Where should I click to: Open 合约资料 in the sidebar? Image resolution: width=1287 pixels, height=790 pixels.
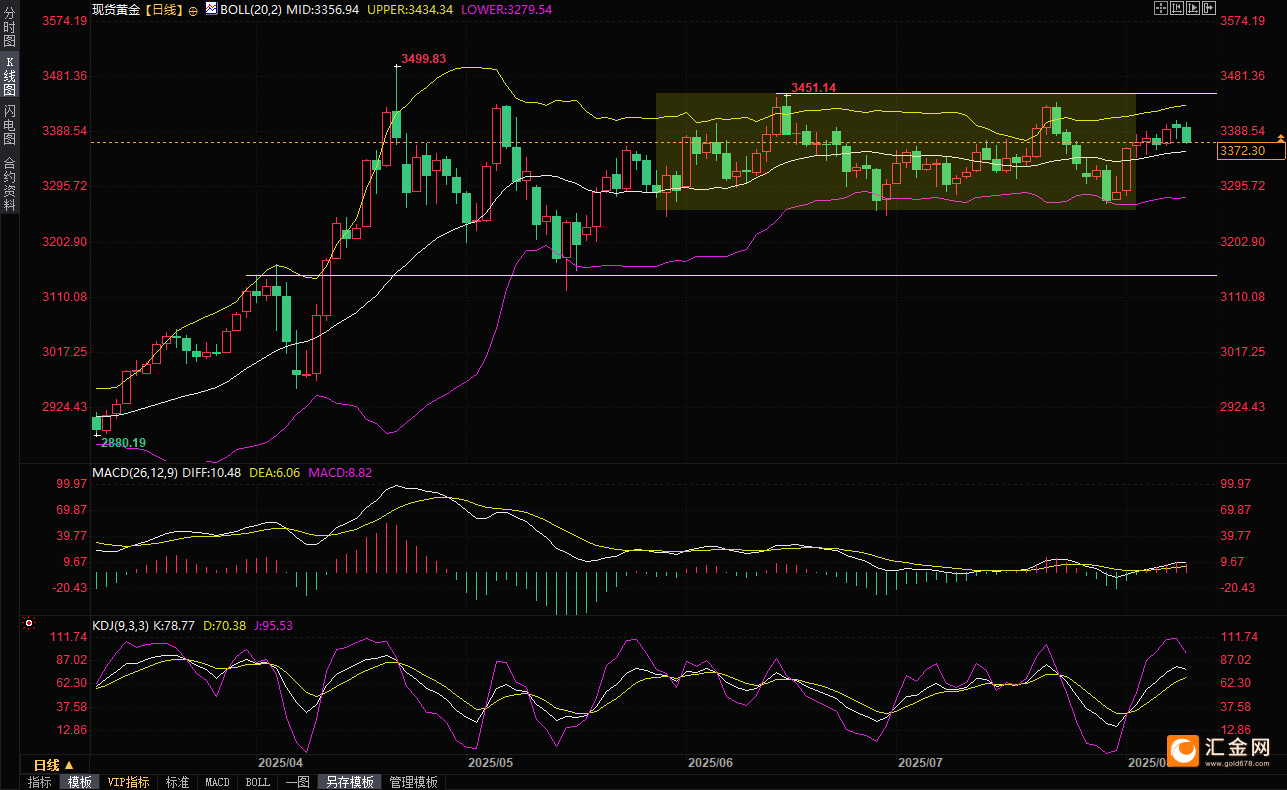[x=9, y=183]
